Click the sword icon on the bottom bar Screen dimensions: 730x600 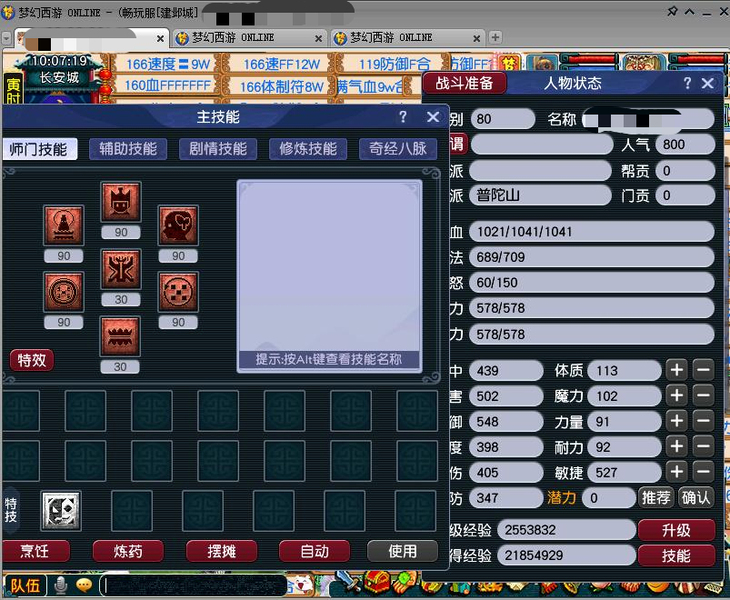pyautogui.click(x=347, y=582)
